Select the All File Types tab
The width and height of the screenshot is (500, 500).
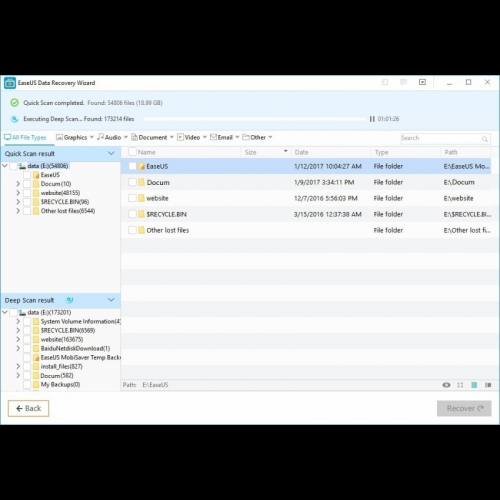[25, 137]
